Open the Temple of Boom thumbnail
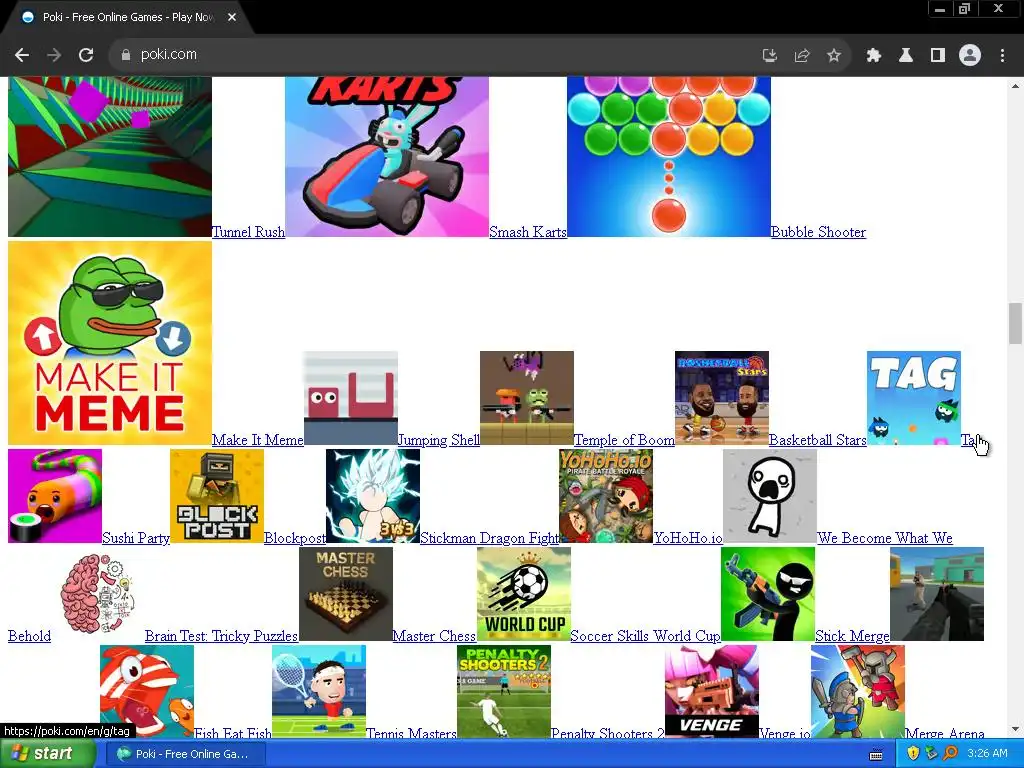 click(x=526, y=398)
